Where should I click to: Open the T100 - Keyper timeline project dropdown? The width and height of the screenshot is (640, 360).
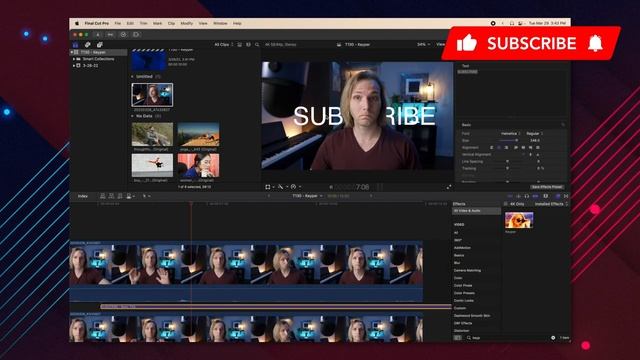pyautogui.click(x=307, y=196)
